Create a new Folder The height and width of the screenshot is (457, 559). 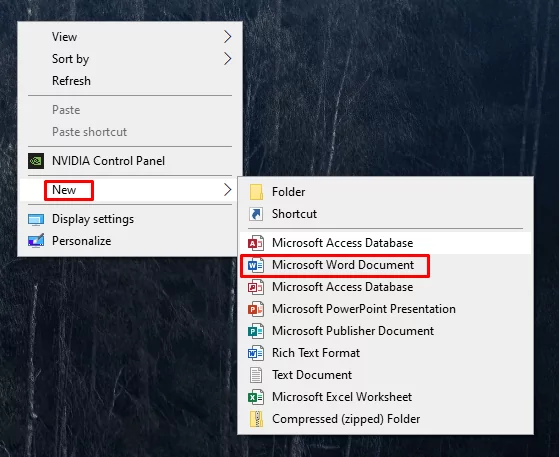click(x=385, y=192)
